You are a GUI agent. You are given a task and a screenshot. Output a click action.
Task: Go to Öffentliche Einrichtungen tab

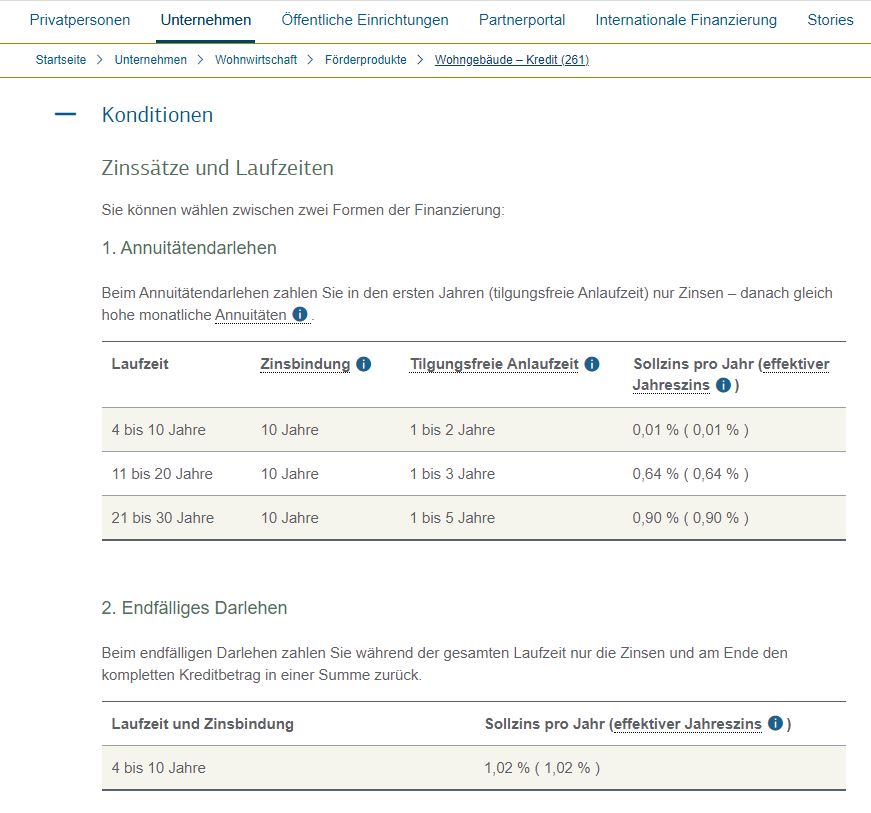pos(365,20)
